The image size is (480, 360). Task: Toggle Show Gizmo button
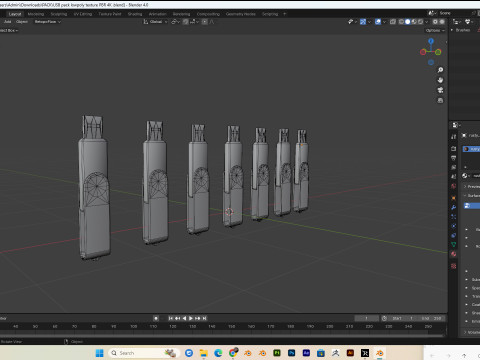point(363,22)
